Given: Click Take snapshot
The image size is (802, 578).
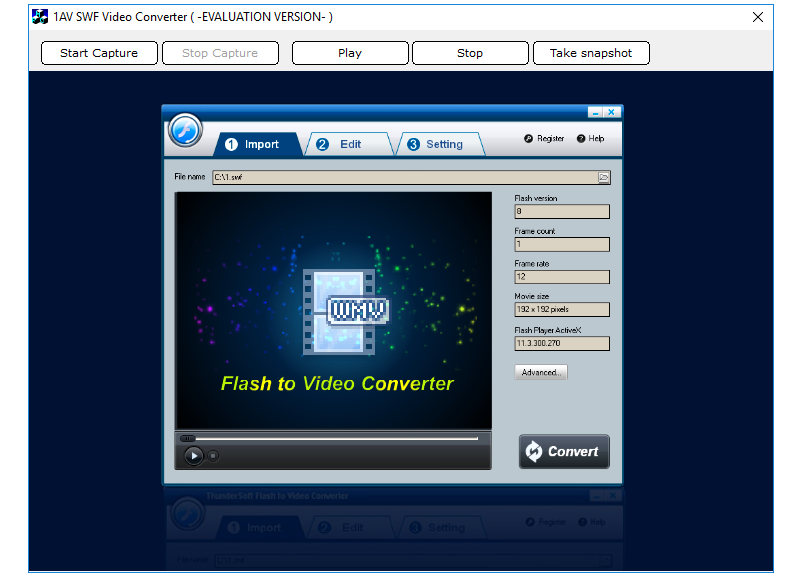Looking at the screenshot, I should [591, 53].
